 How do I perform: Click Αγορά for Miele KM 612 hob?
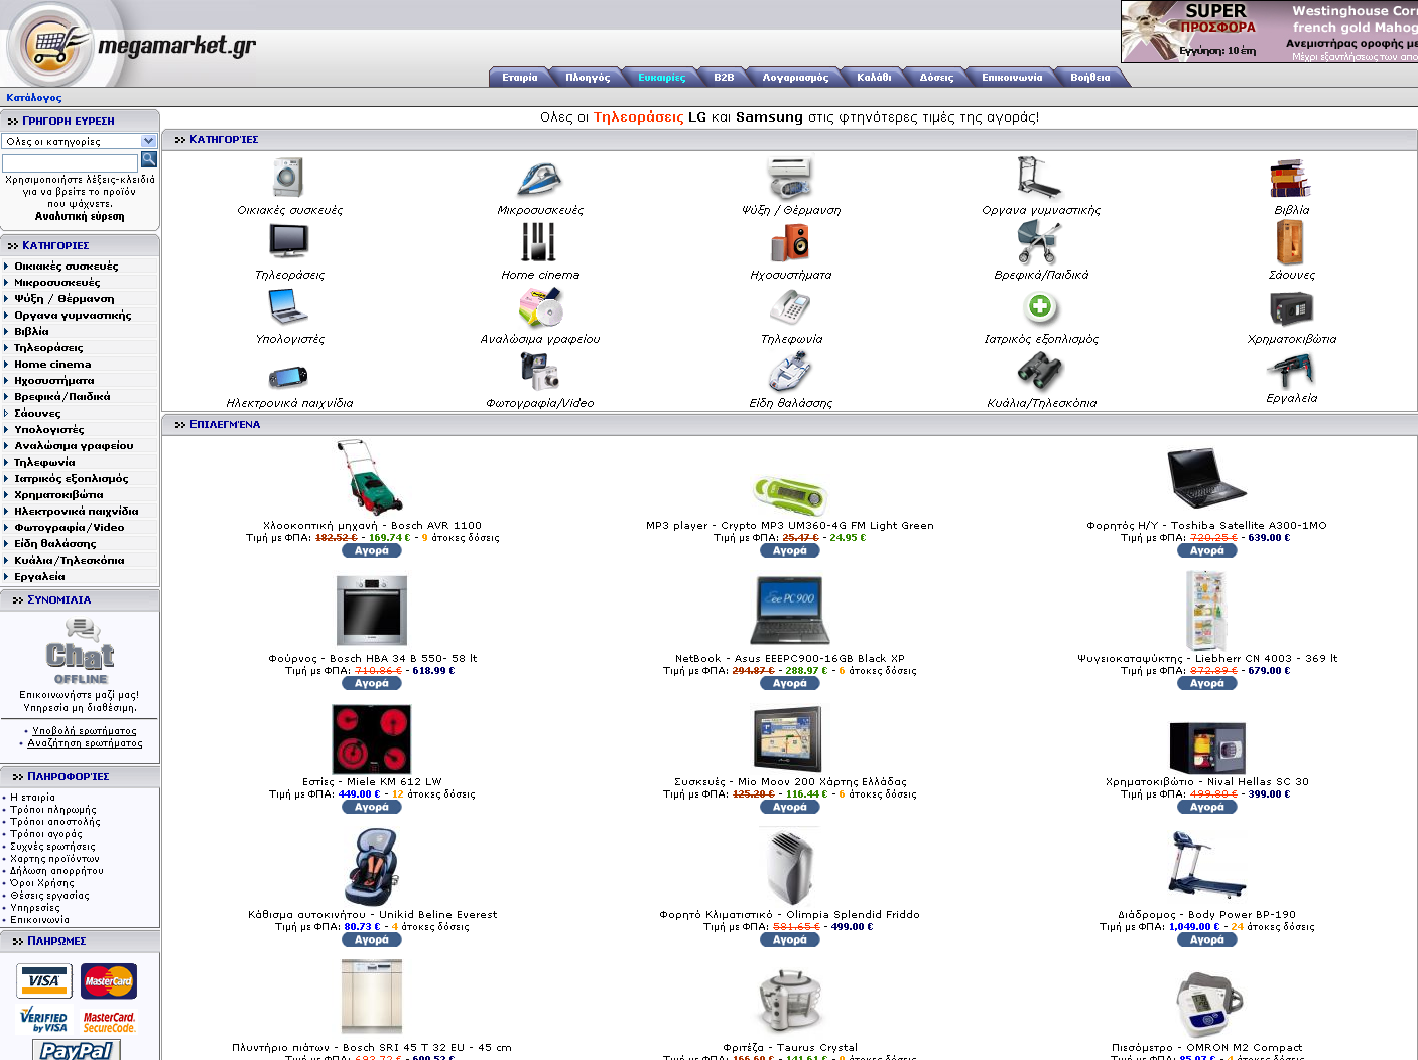pos(372,807)
